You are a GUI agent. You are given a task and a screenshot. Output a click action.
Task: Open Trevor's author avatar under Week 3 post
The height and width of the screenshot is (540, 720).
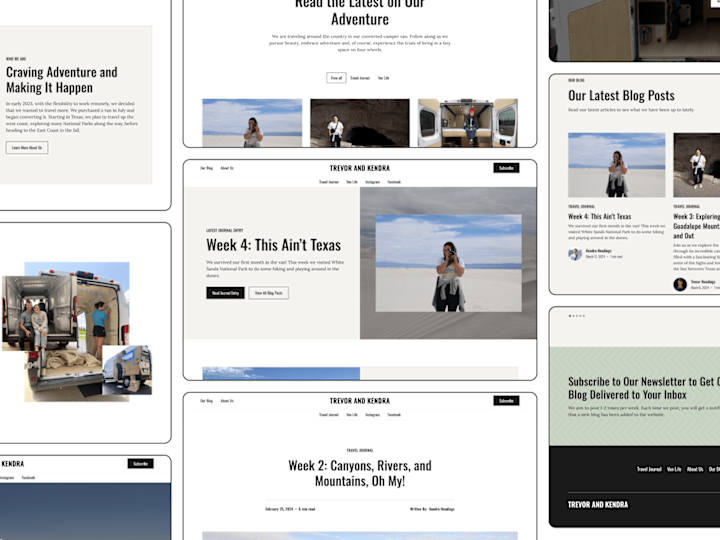[x=680, y=284]
